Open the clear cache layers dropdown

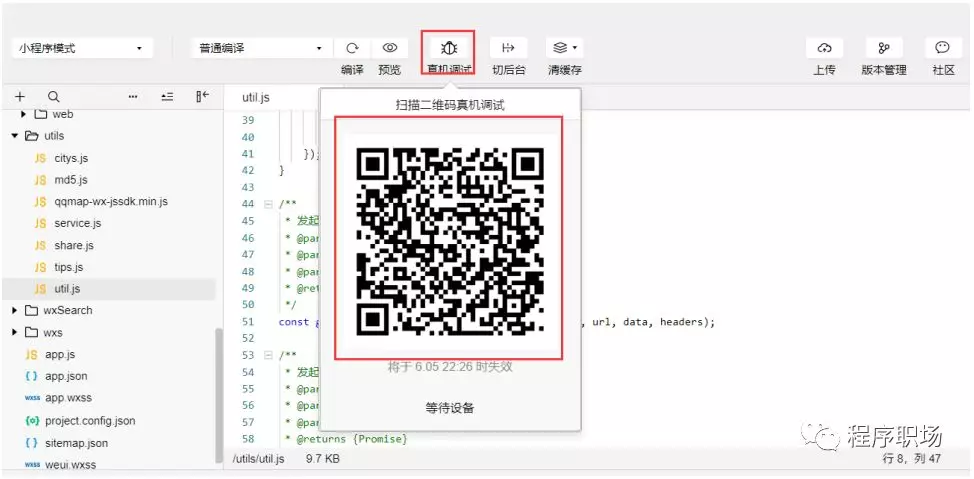[565, 48]
